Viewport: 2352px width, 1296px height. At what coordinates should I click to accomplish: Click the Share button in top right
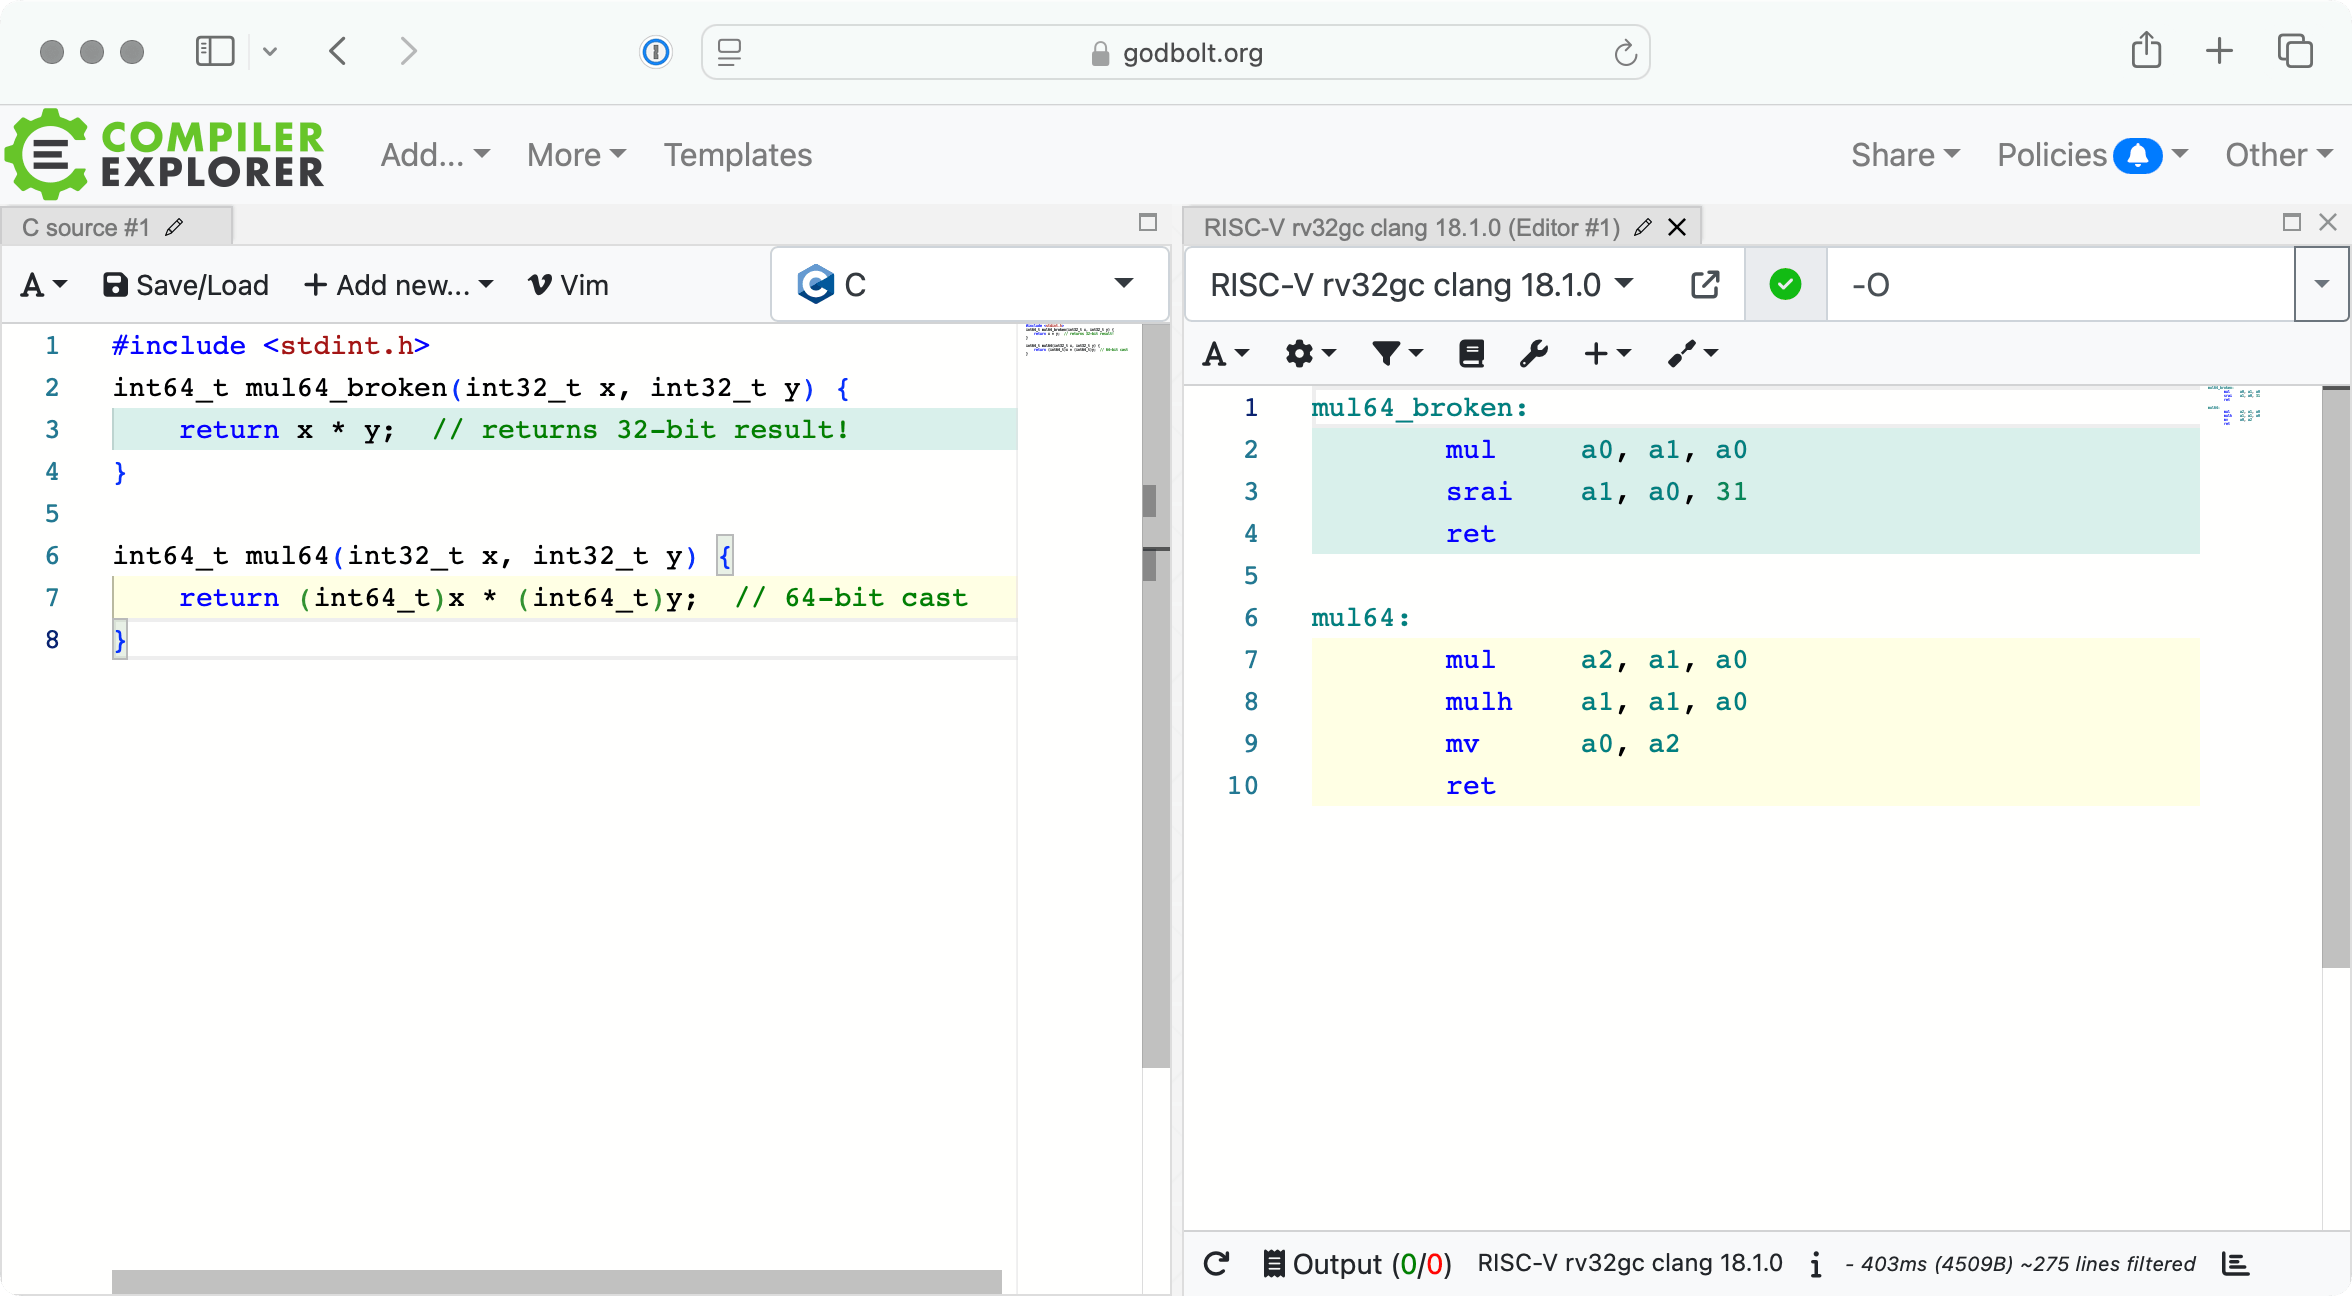tap(1902, 155)
